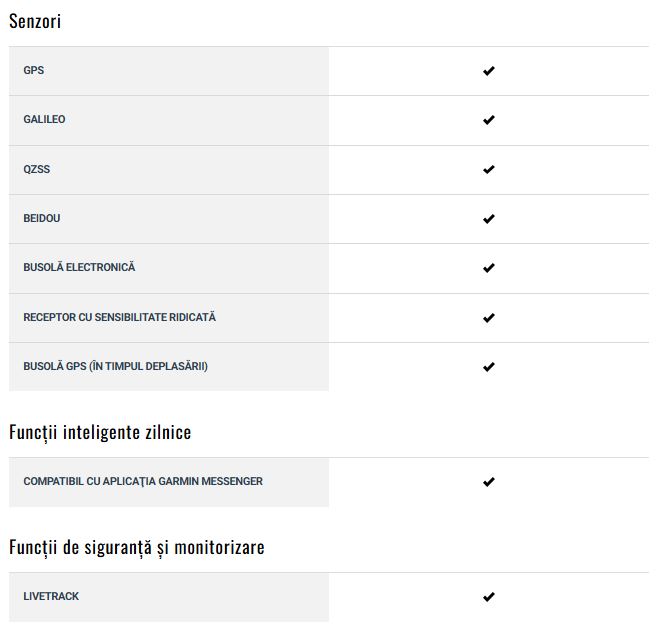Click the GALILEO row checkmark

(488, 120)
